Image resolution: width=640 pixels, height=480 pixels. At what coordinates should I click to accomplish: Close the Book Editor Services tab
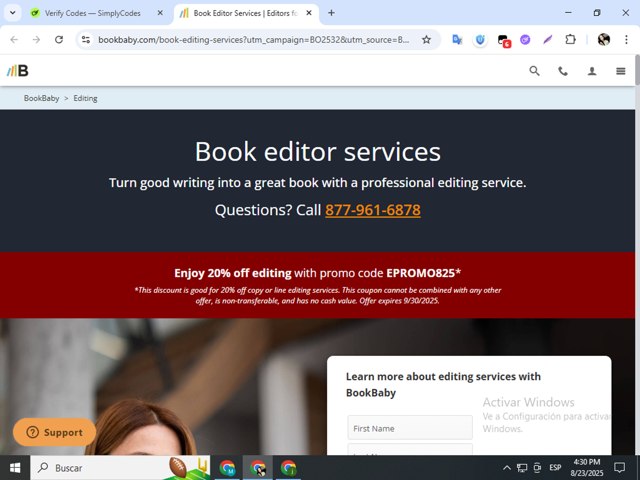point(309,13)
